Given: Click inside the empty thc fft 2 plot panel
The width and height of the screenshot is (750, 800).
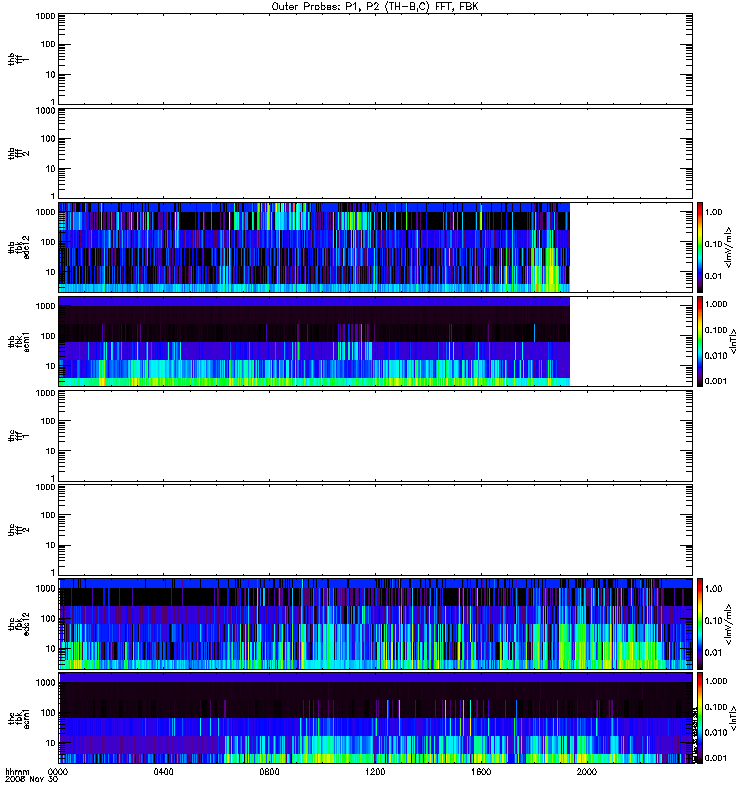Looking at the screenshot, I should click(376, 530).
